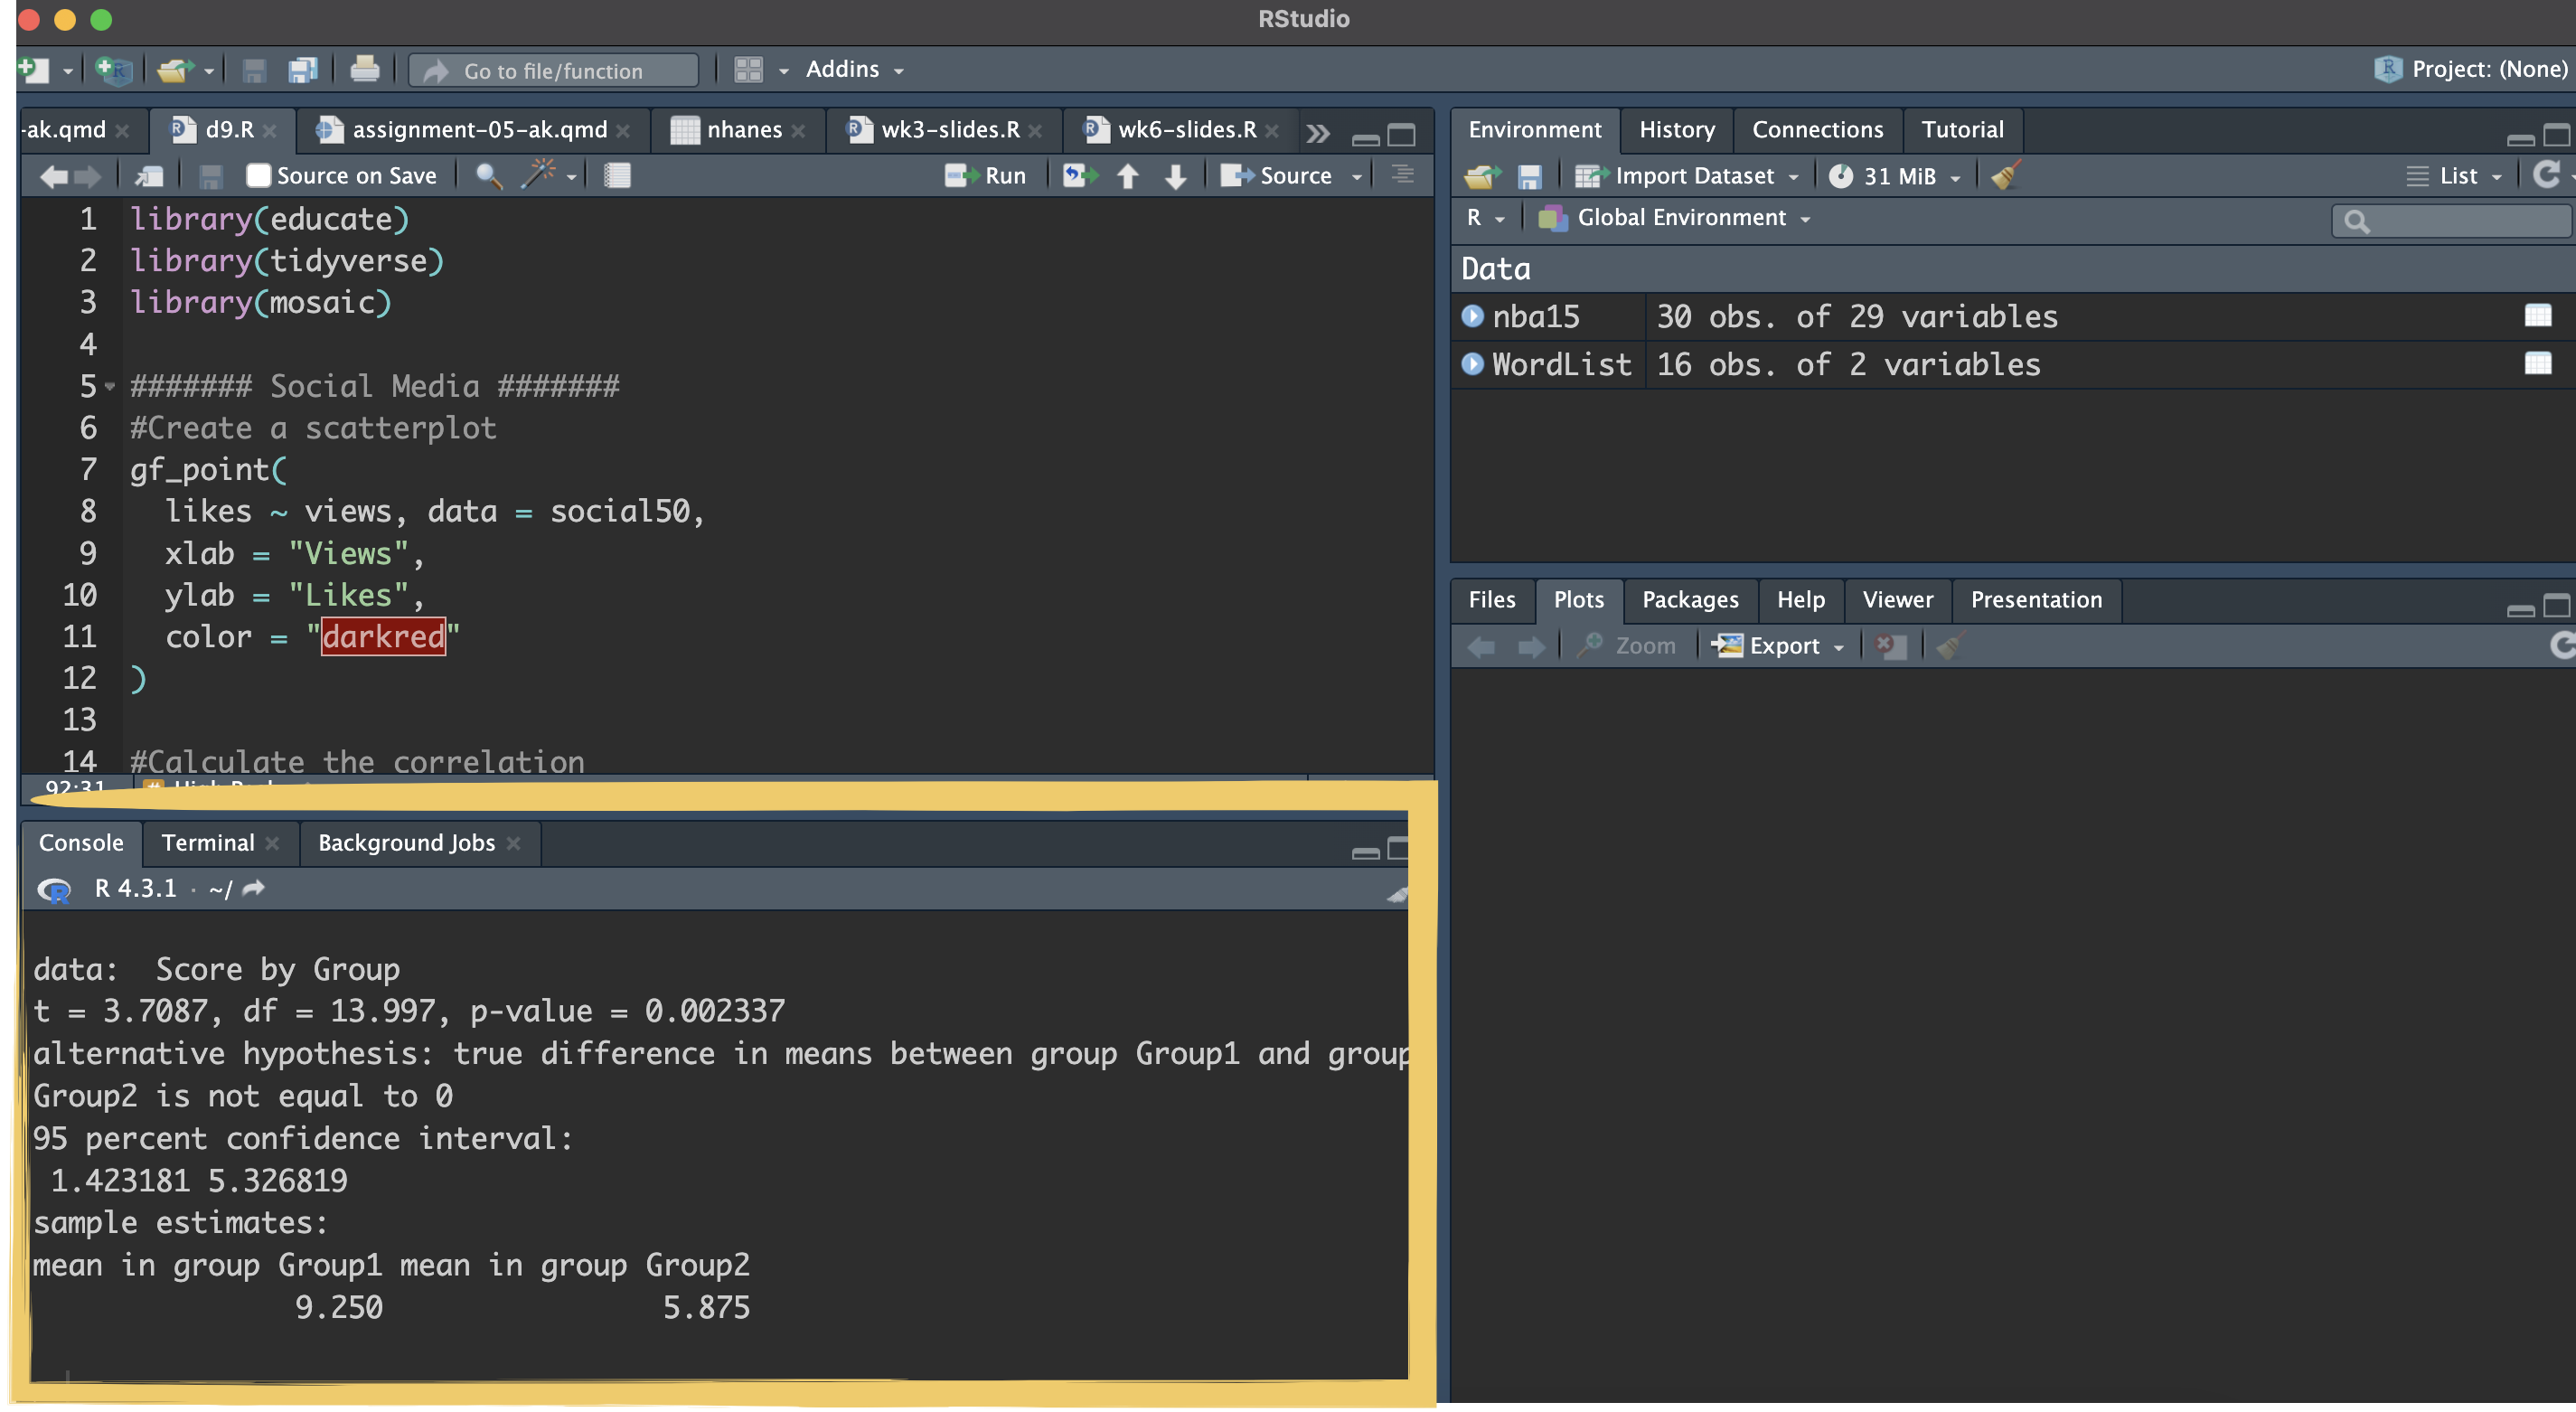Click the clear environment broom icon

click(x=2005, y=175)
